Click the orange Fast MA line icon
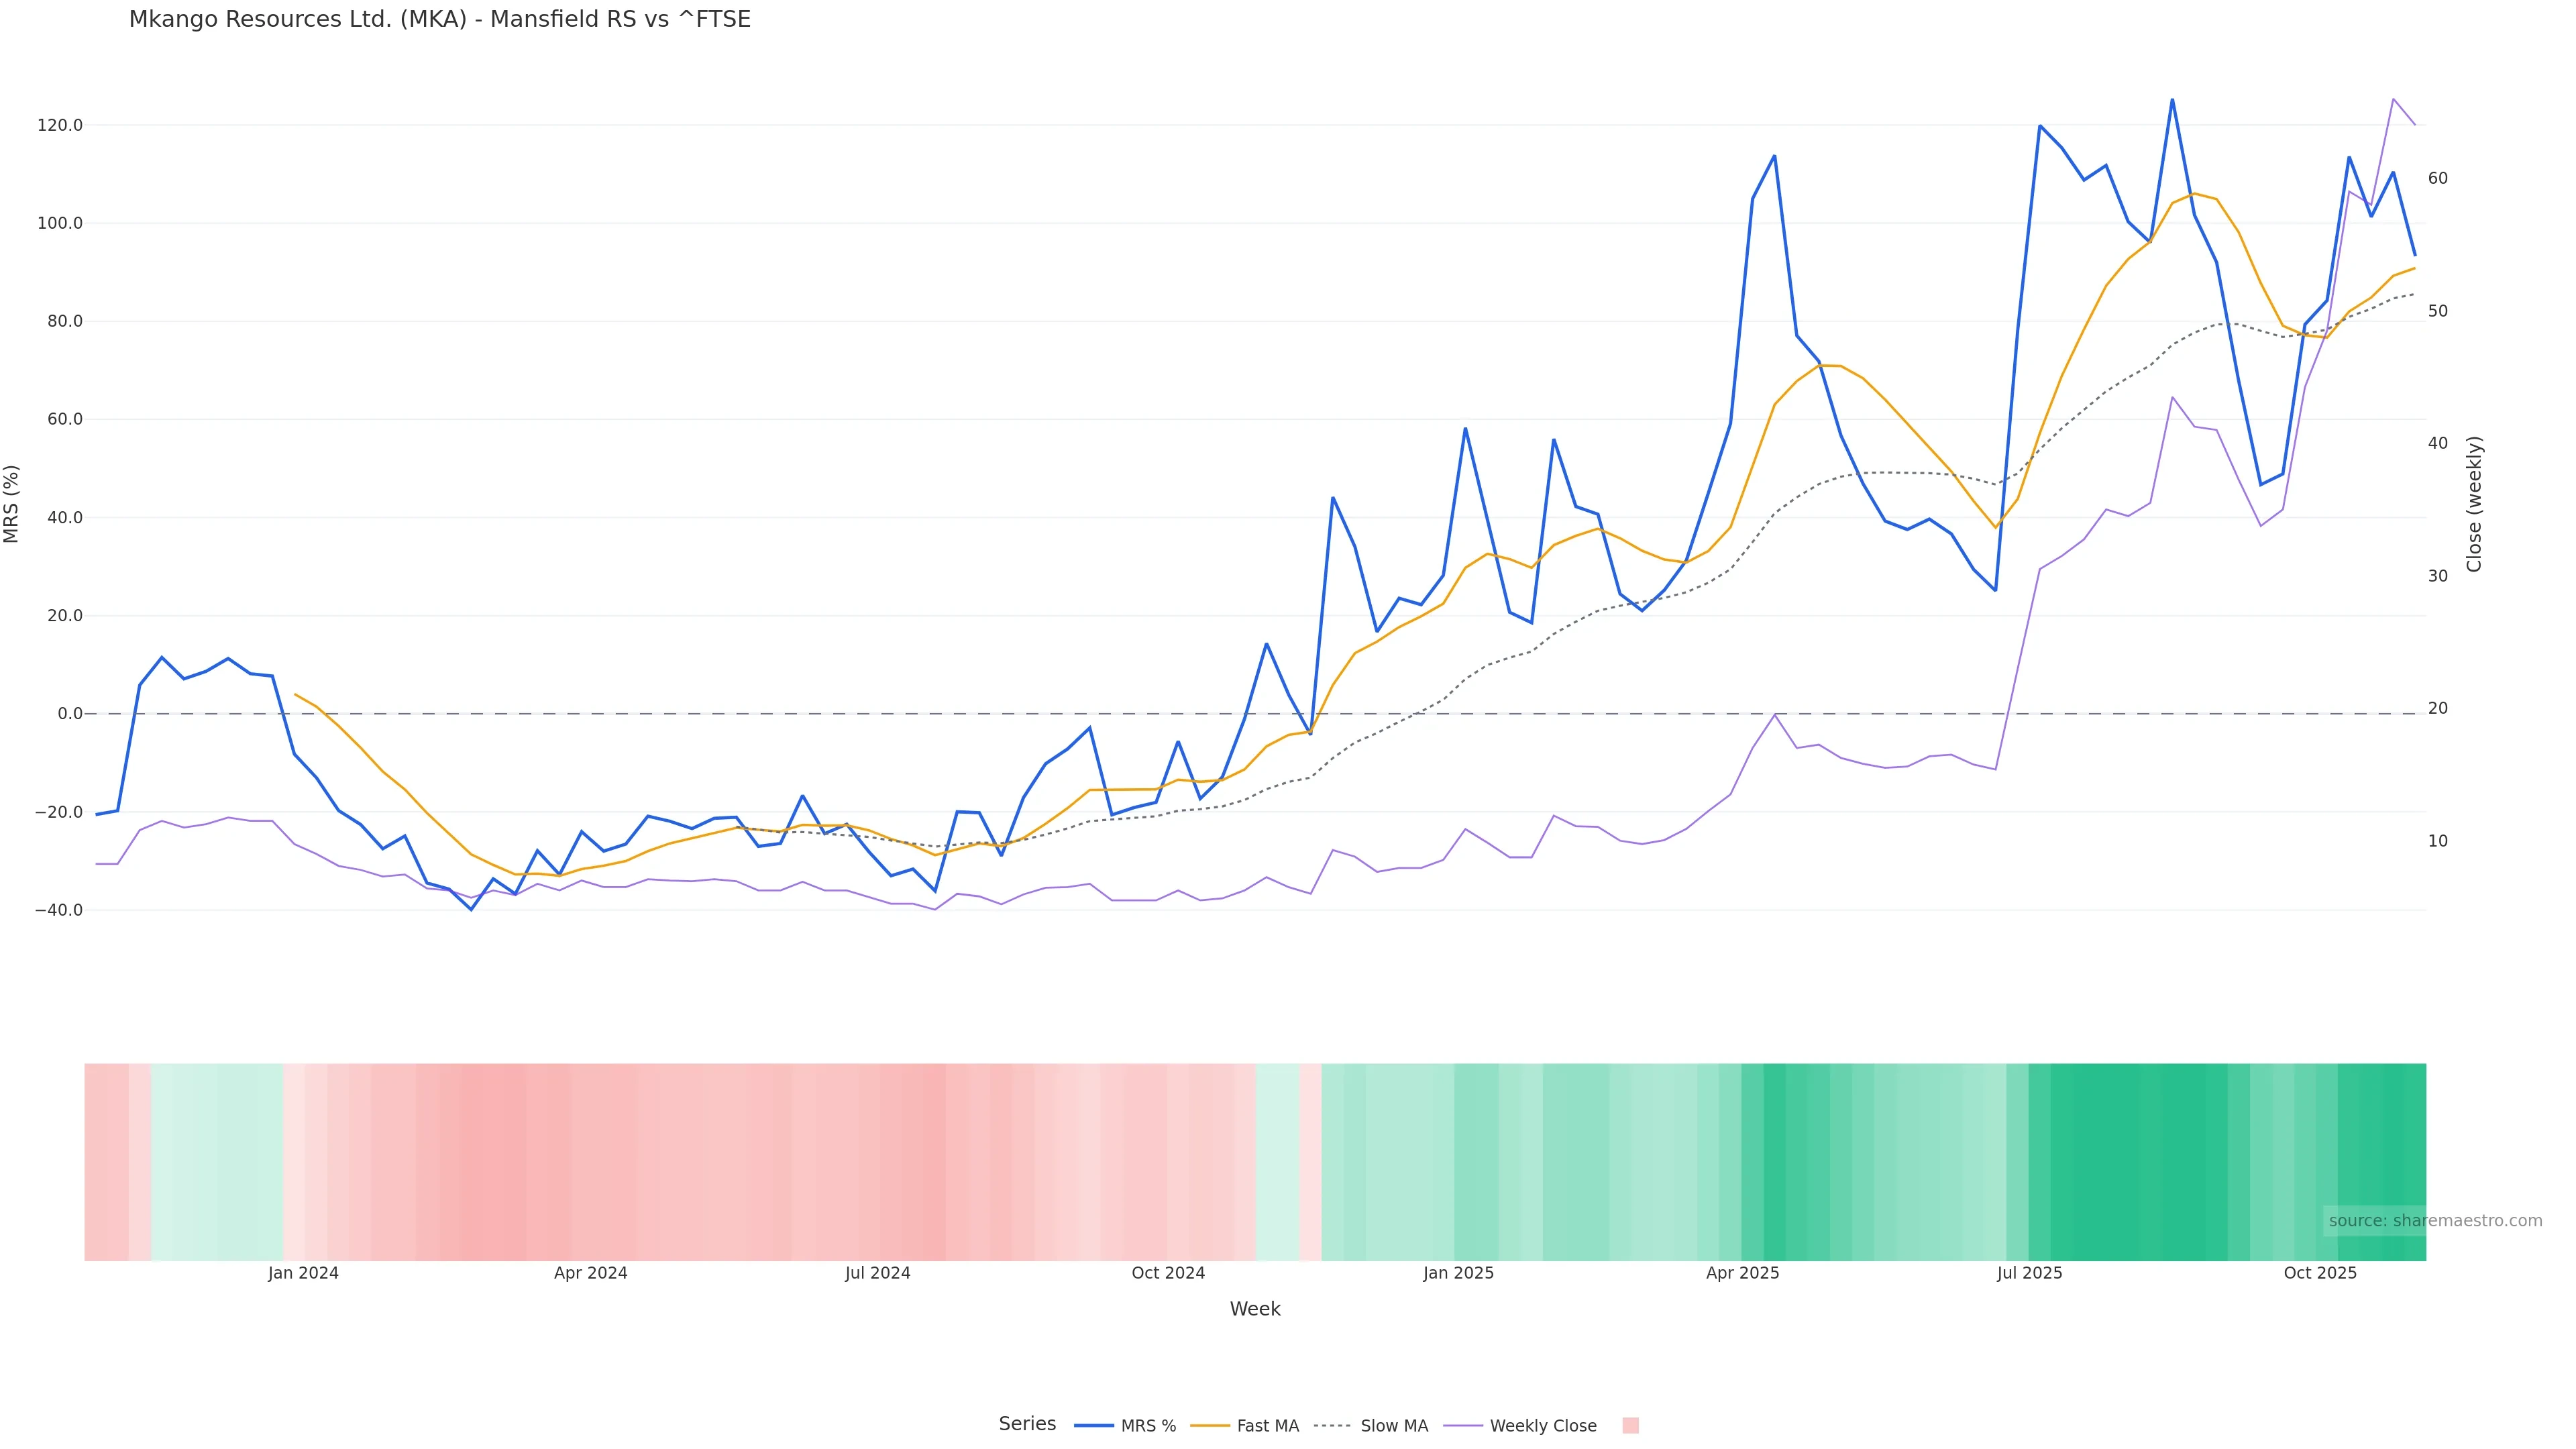Screen dimensions: 2576x1449 1210,1426
